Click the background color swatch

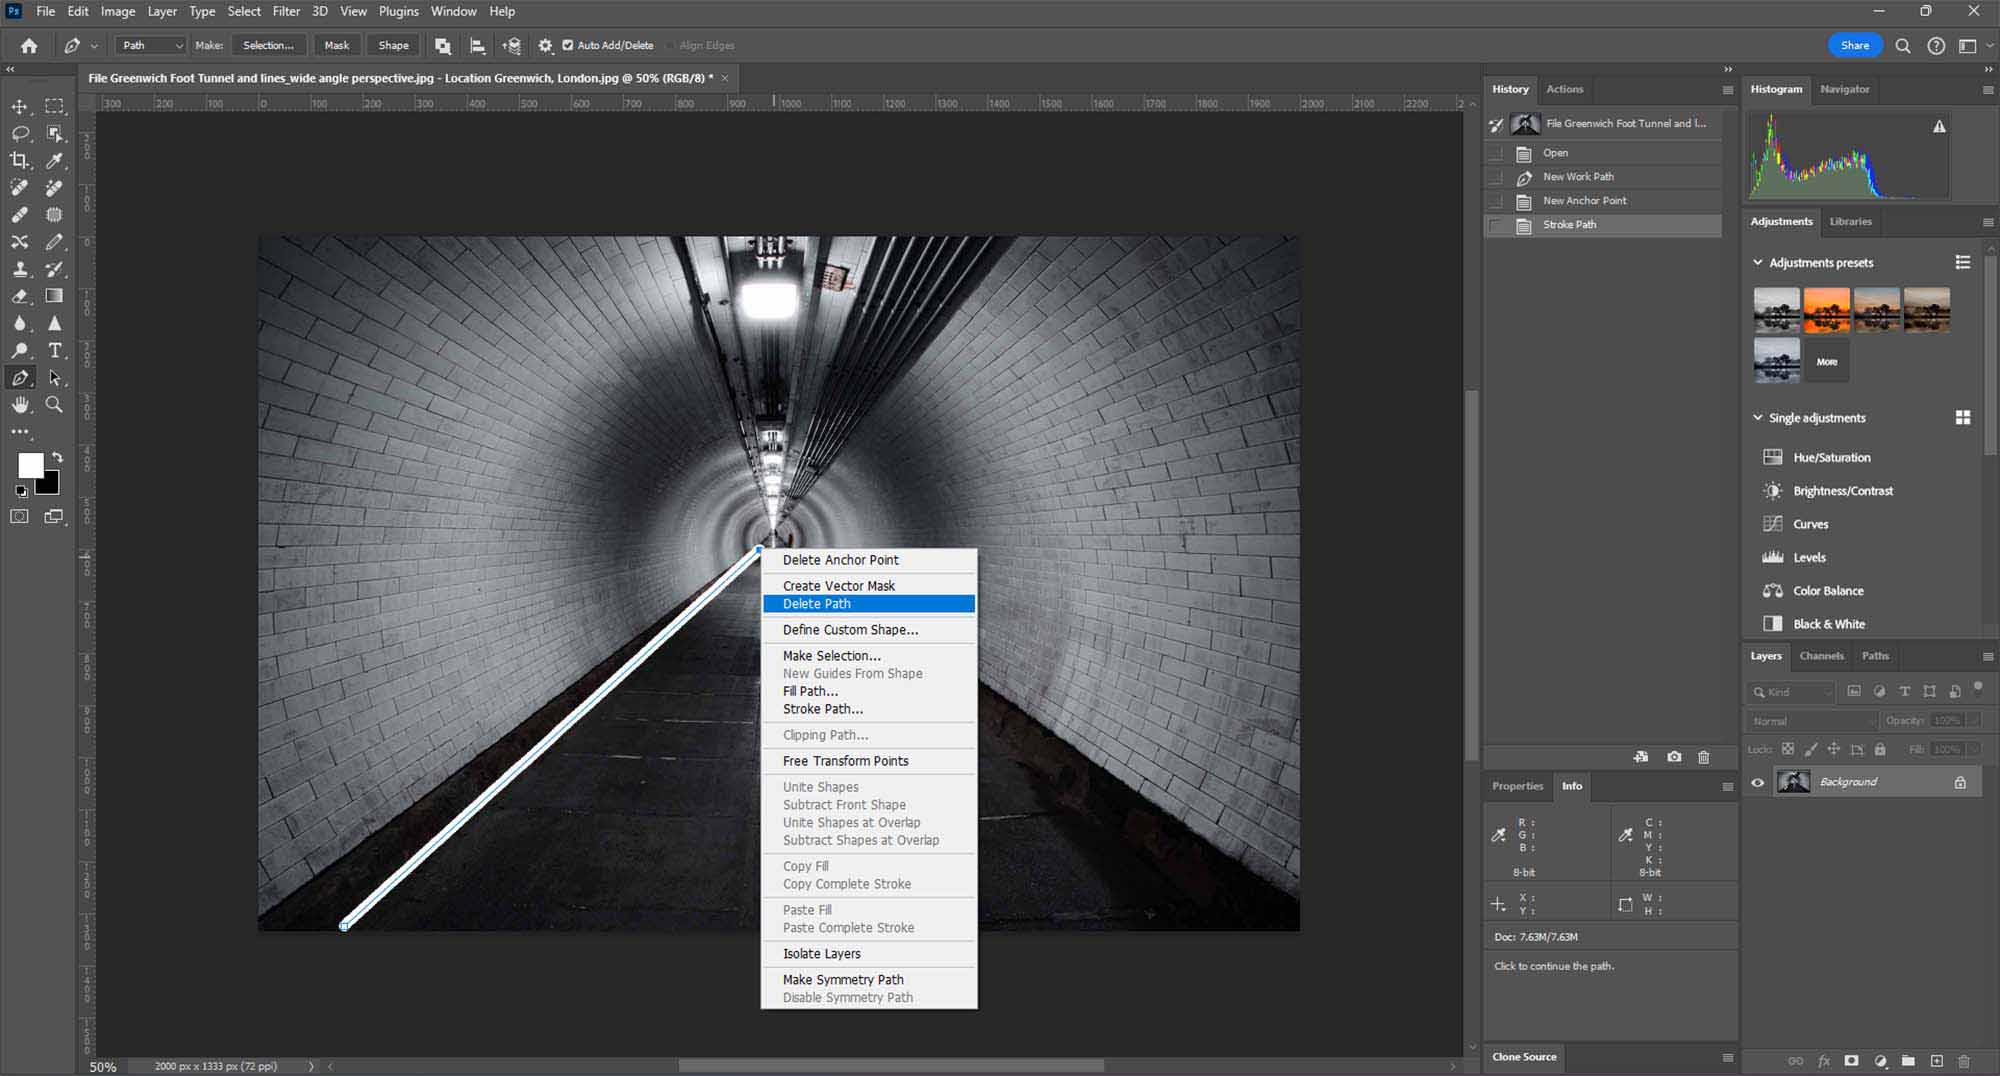click(50, 485)
